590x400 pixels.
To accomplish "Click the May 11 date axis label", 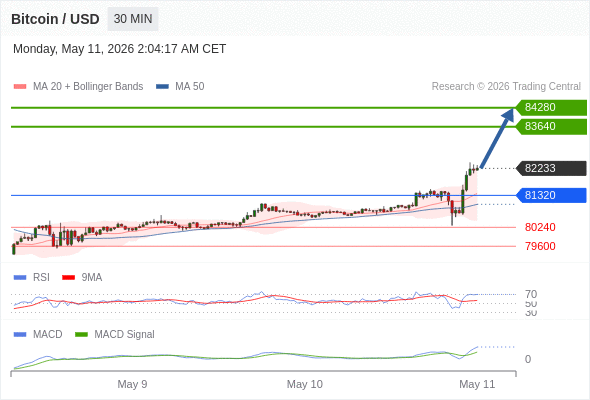I will pyautogui.click(x=477, y=384).
